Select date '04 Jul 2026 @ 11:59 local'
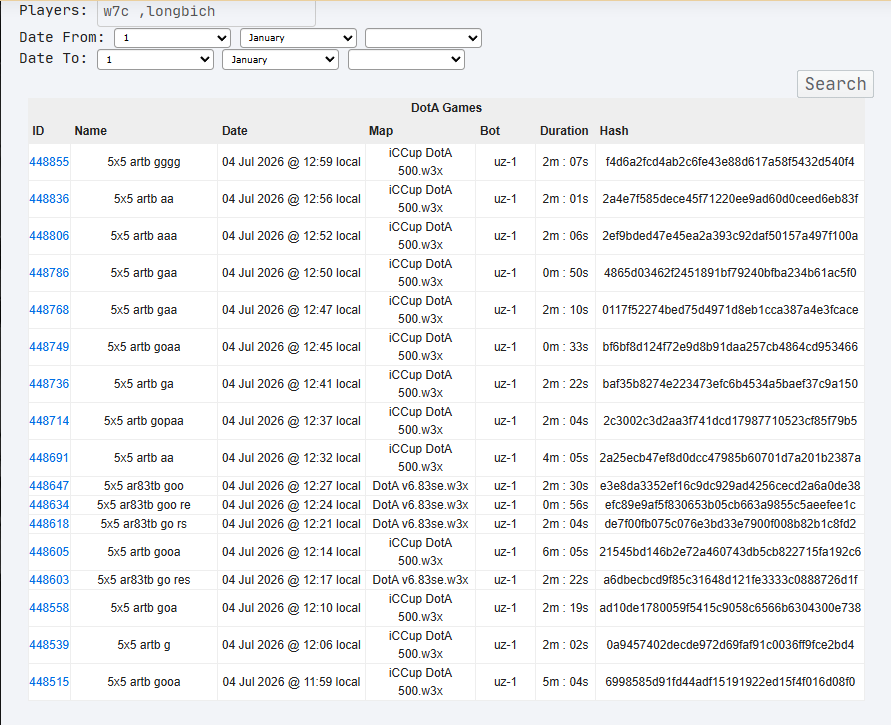The width and height of the screenshot is (891, 725). tap(291, 682)
